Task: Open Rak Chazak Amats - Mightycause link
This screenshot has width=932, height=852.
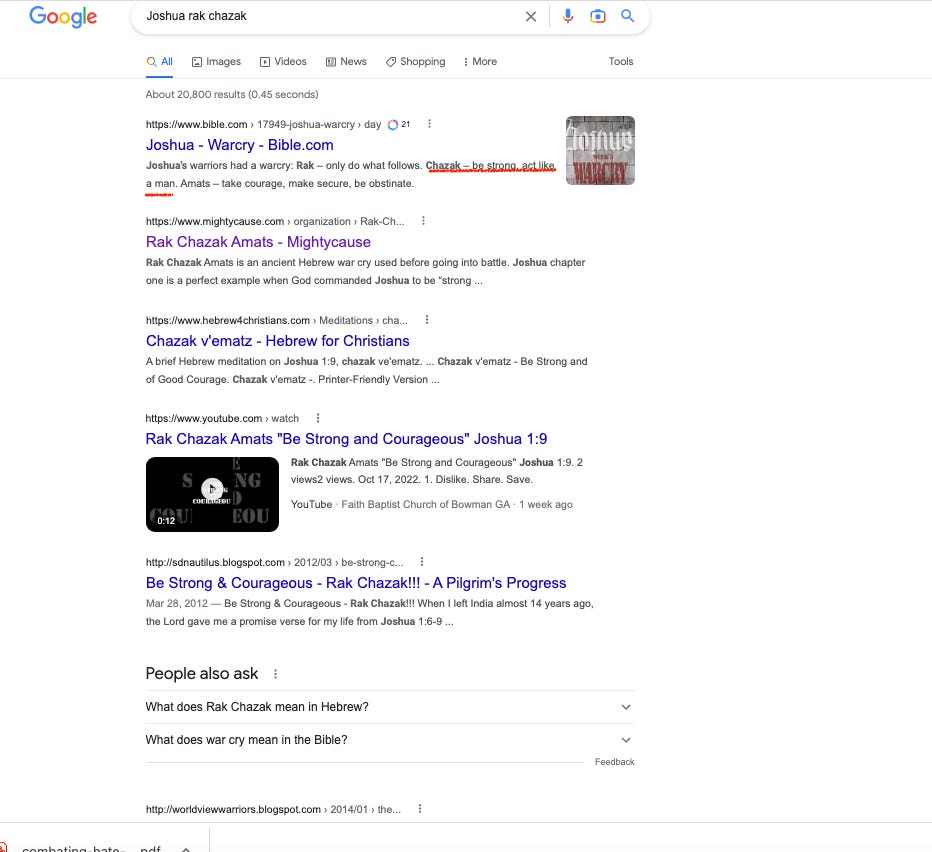Action: (258, 241)
